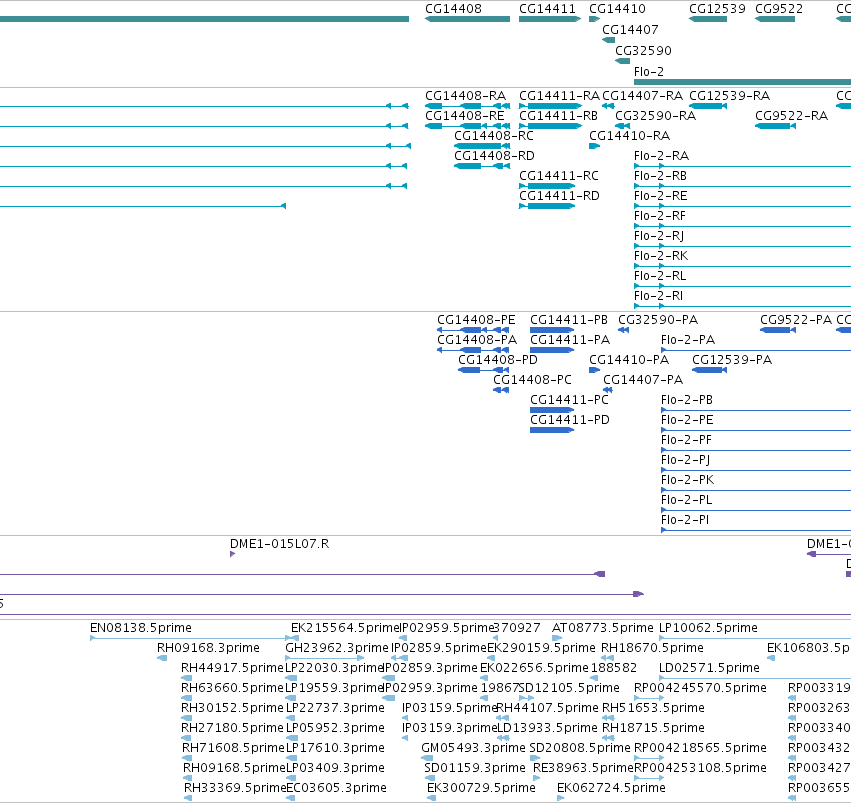The height and width of the screenshot is (803, 851).
Task: Click the RP004218565.5prime EST label
Action: pos(700,748)
